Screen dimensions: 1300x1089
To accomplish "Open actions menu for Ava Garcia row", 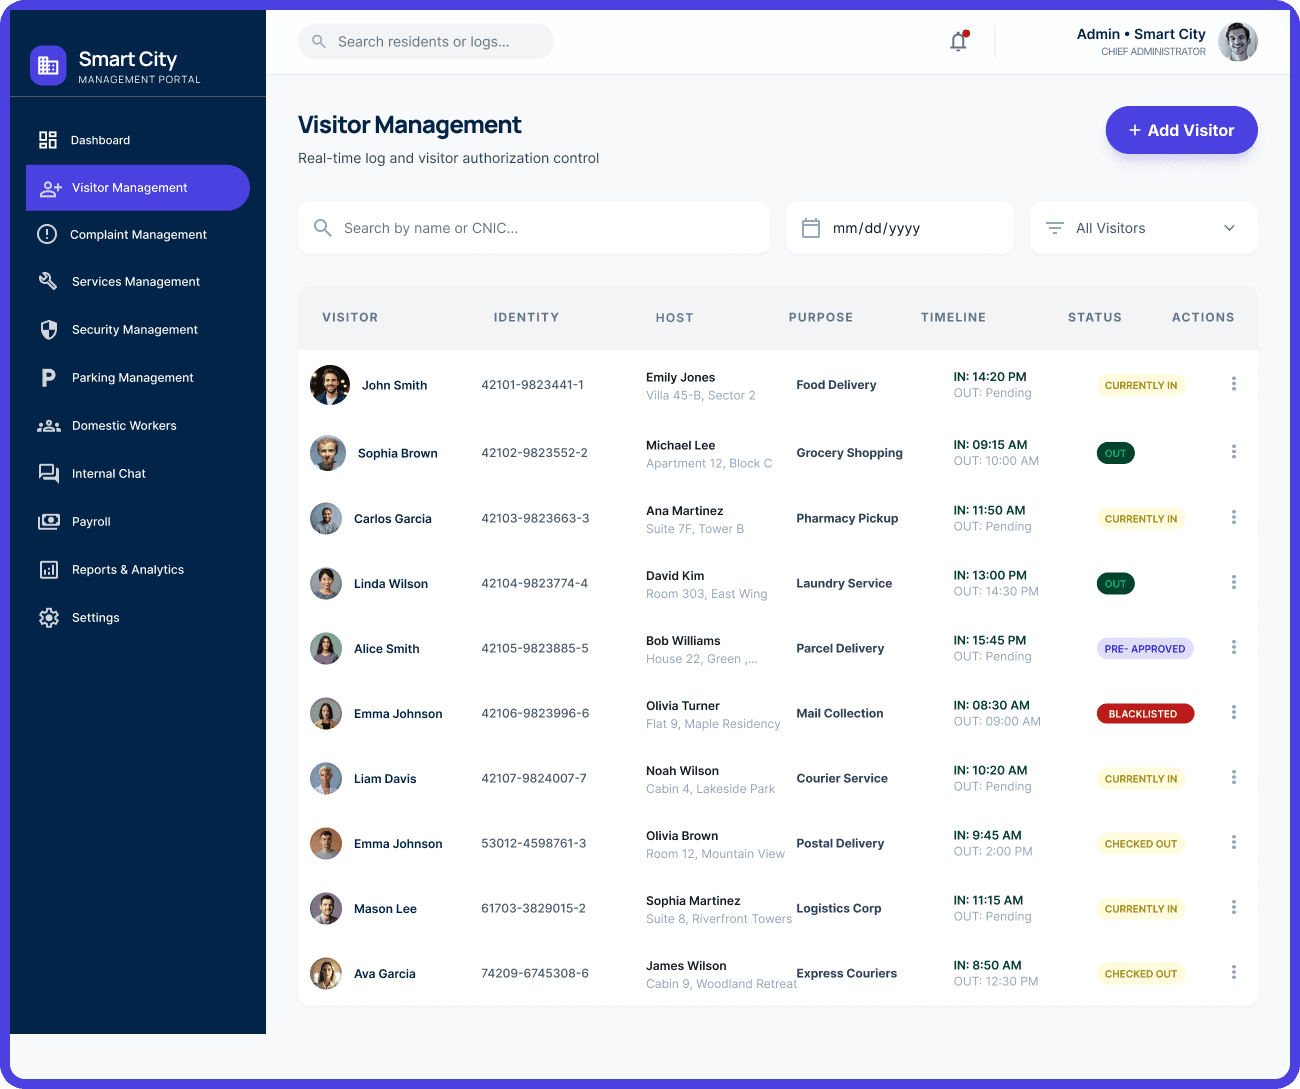I will tap(1234, 972).
